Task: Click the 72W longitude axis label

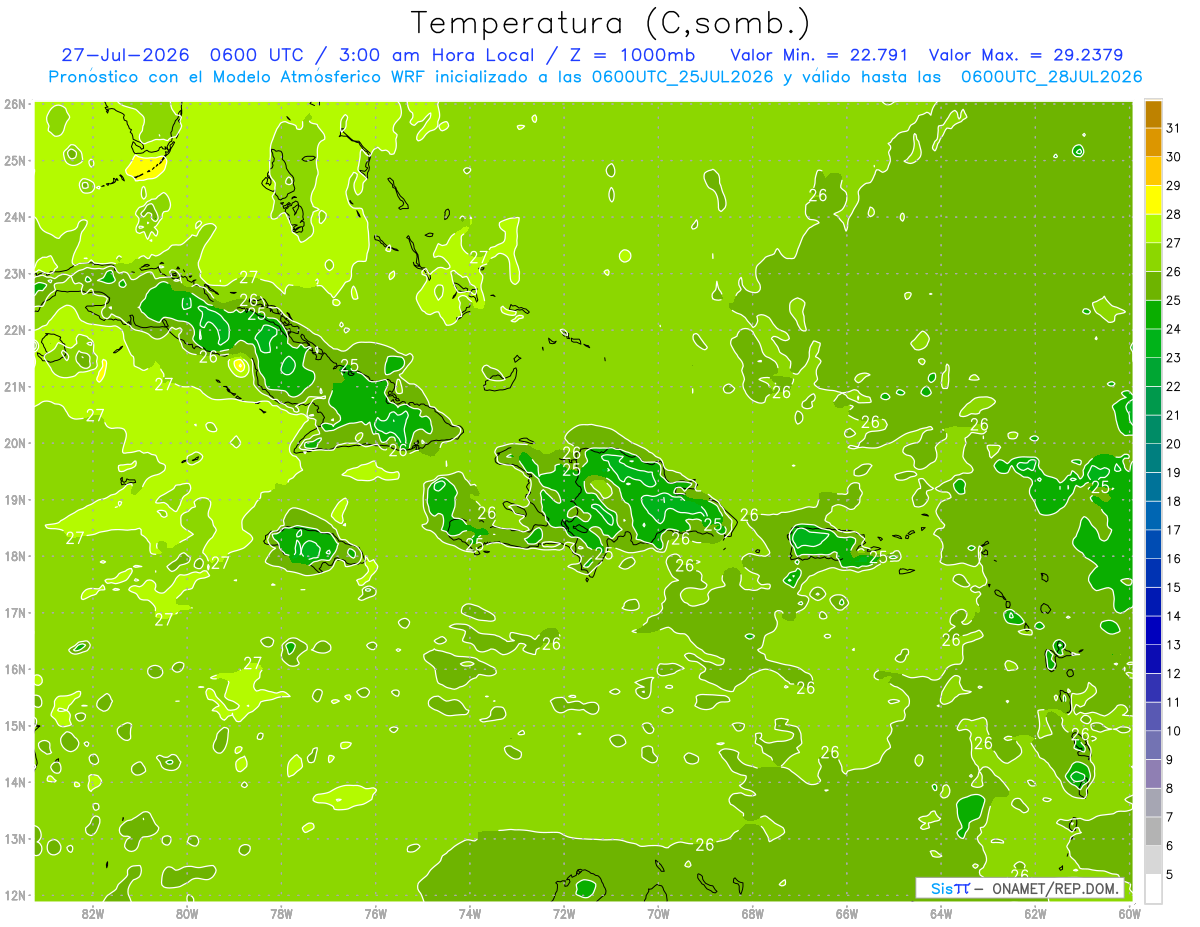Action: point(564,913)
